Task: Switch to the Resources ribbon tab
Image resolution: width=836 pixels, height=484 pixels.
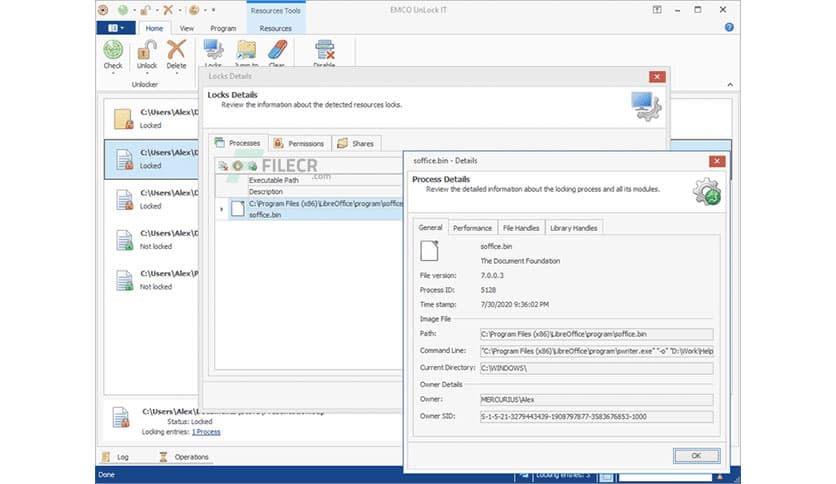Action: point(275,28)
